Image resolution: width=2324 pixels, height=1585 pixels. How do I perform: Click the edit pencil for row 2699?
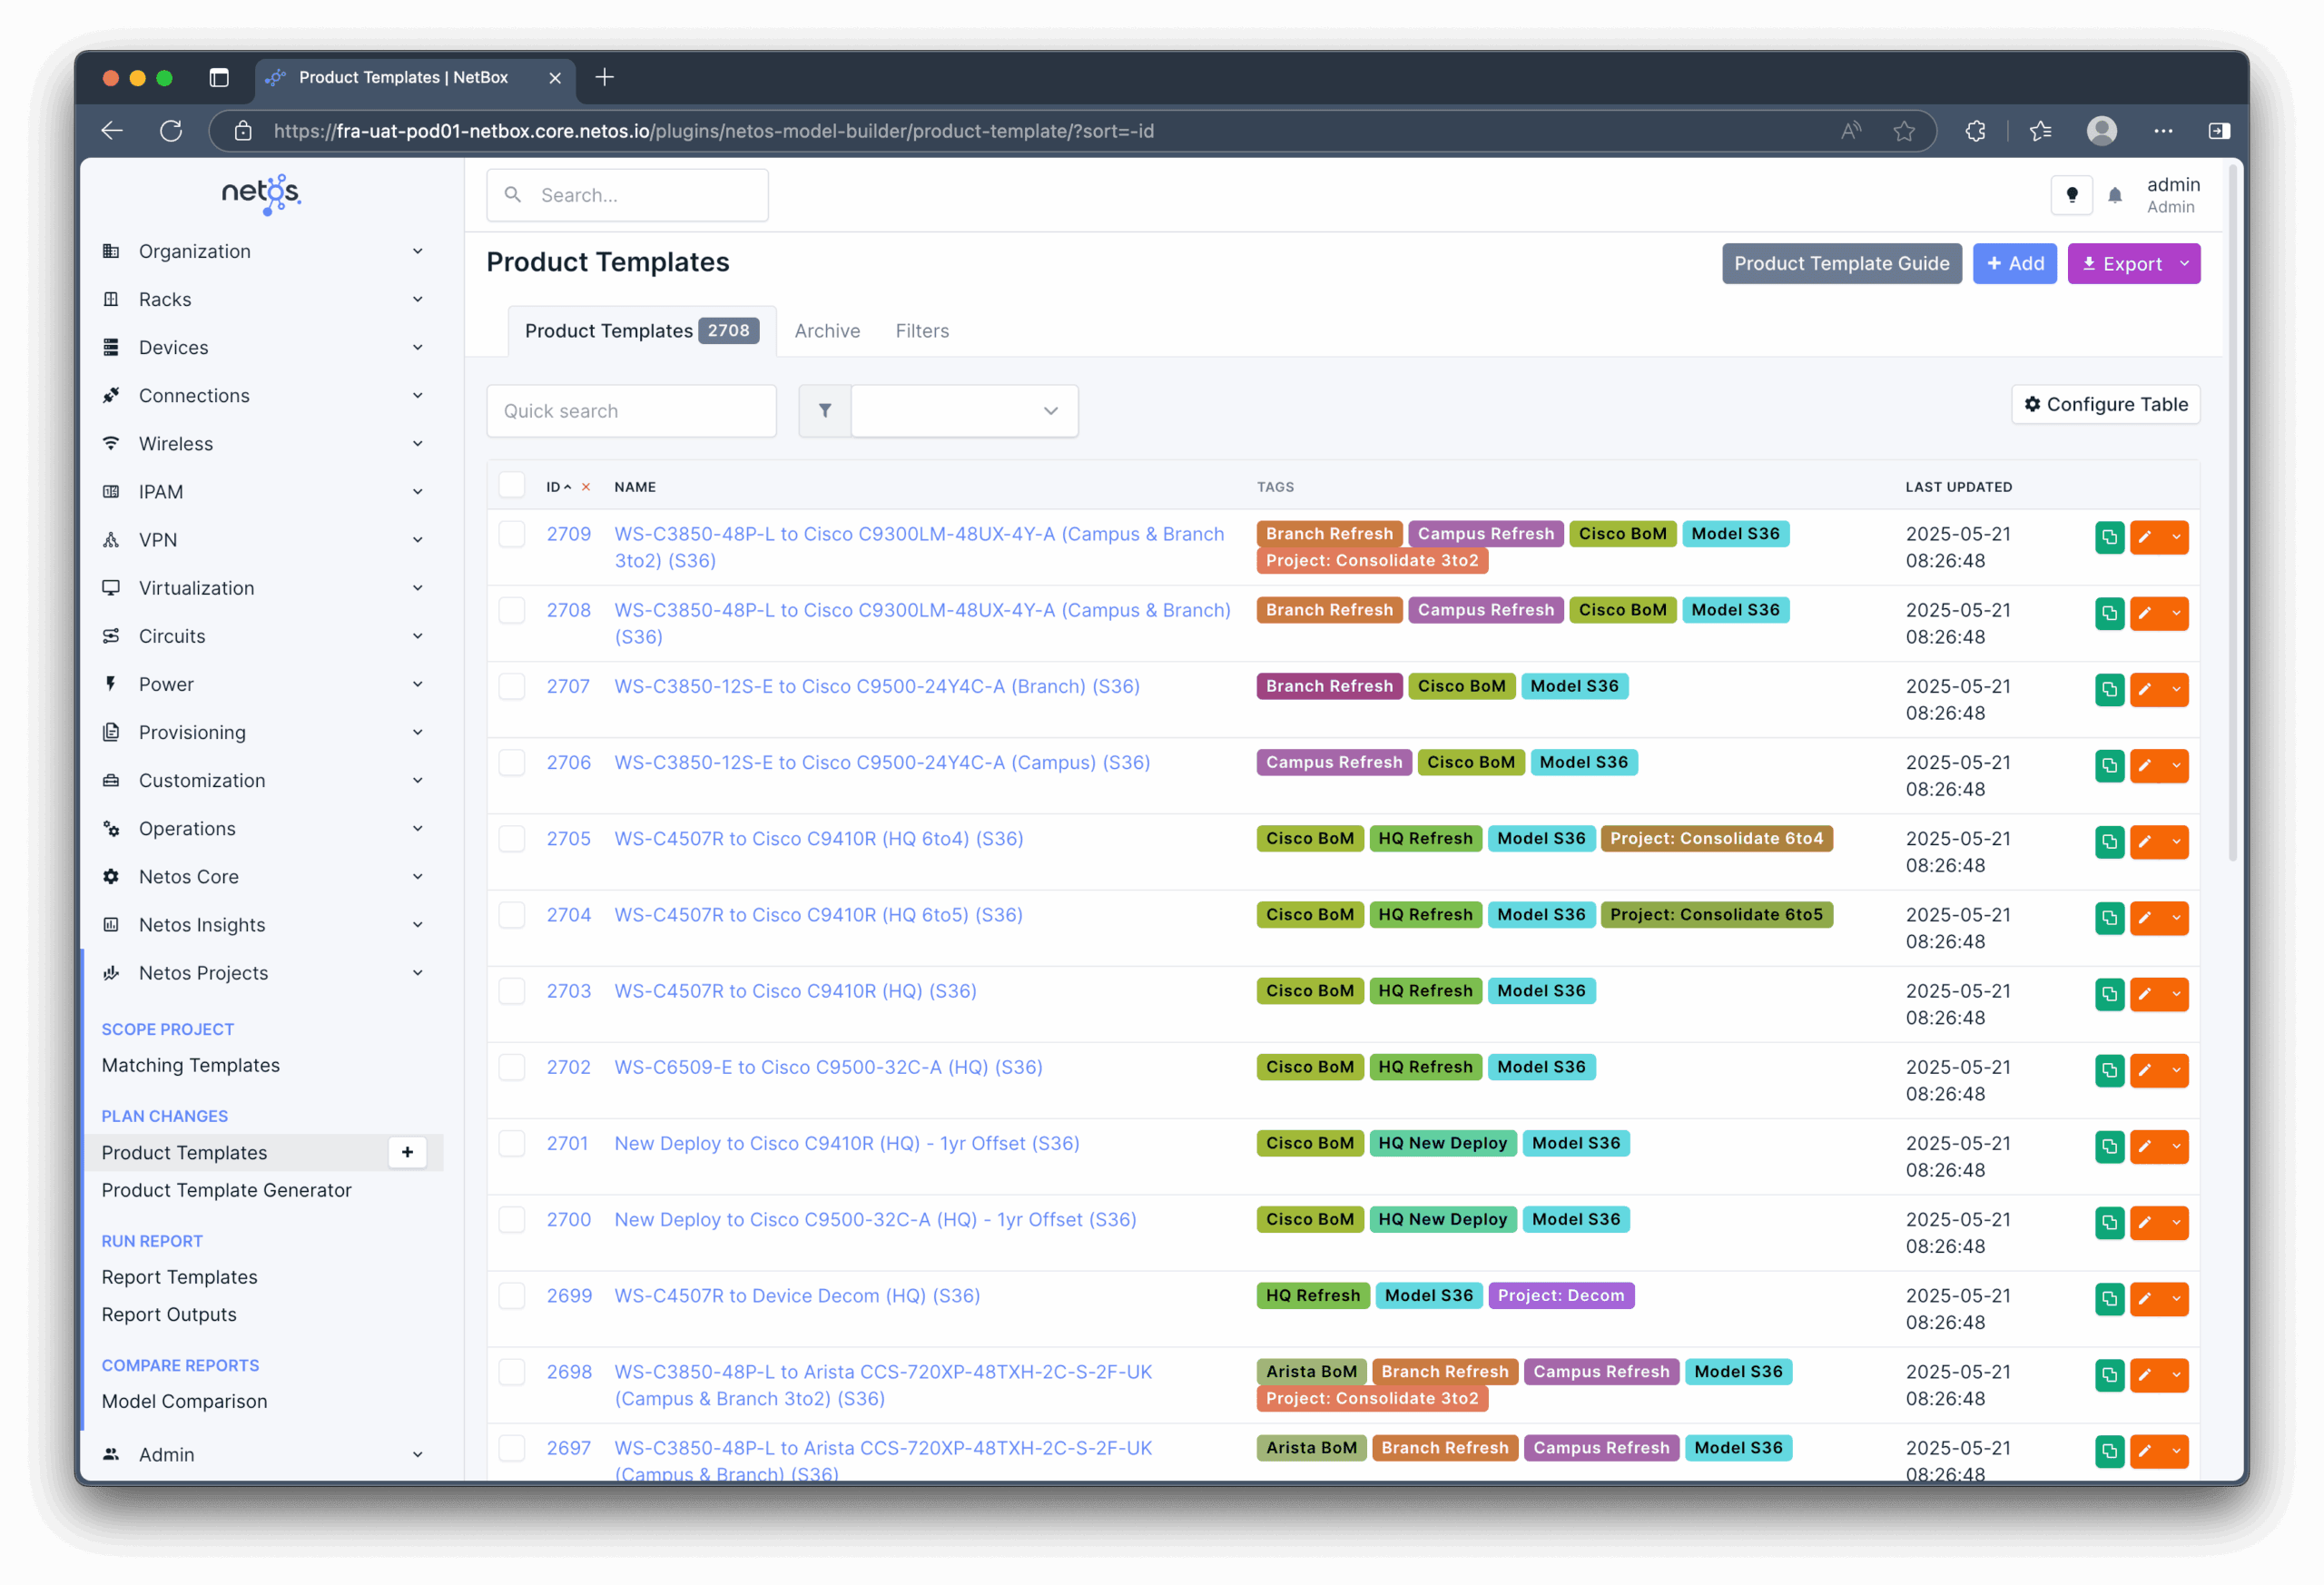tap(2145, 1298)
